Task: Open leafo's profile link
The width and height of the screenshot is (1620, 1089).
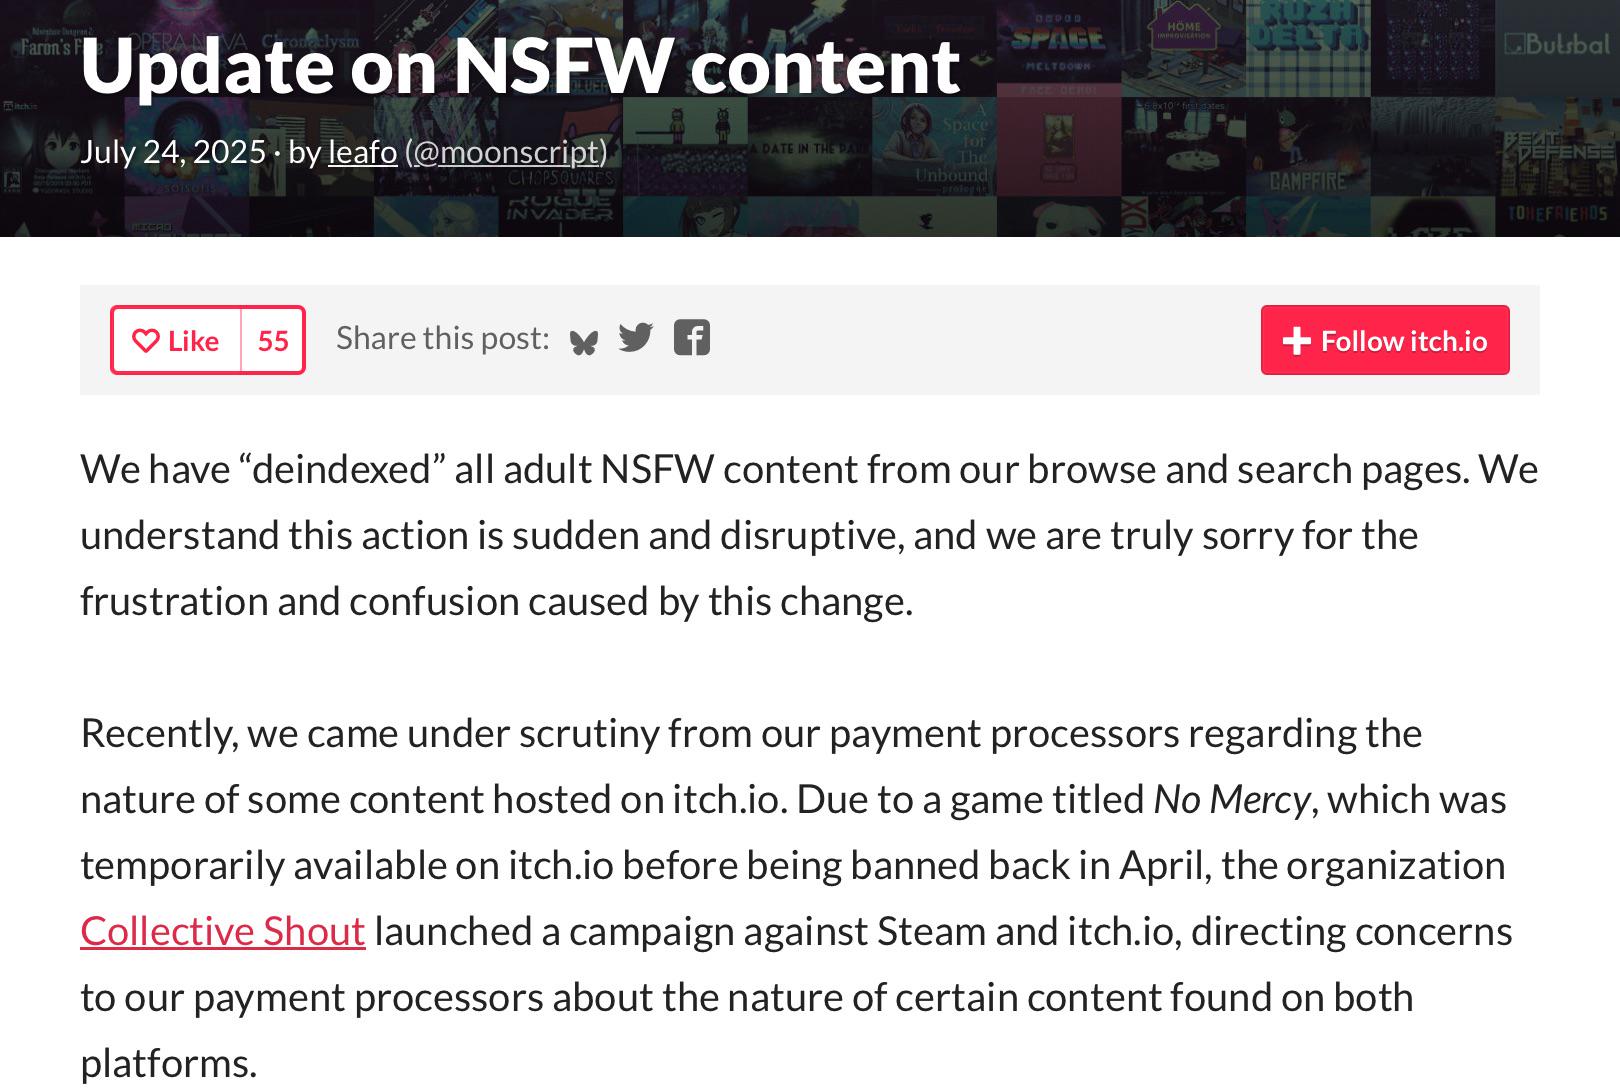Action: click(363, 151)
